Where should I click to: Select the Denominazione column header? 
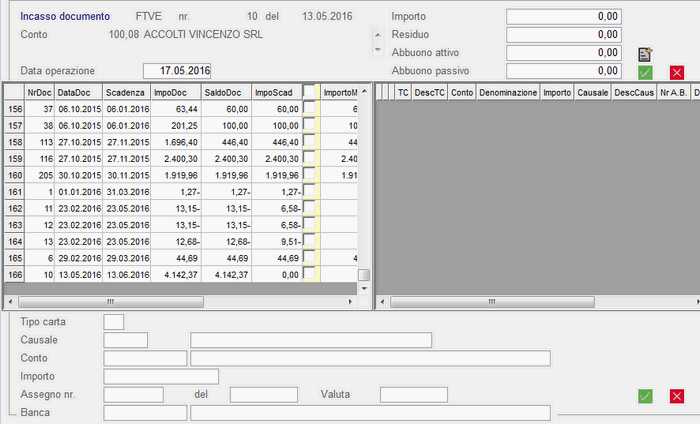pos(508,92)
